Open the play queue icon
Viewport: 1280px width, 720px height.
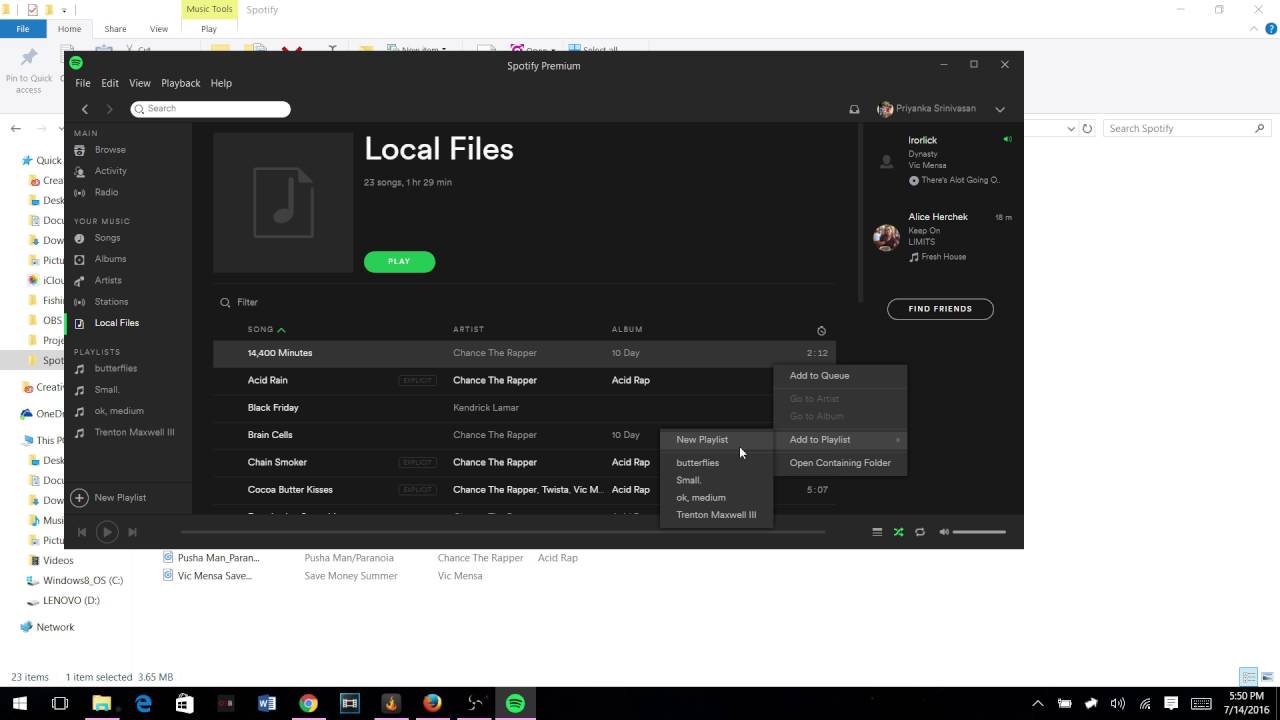[x=877, y=532]
